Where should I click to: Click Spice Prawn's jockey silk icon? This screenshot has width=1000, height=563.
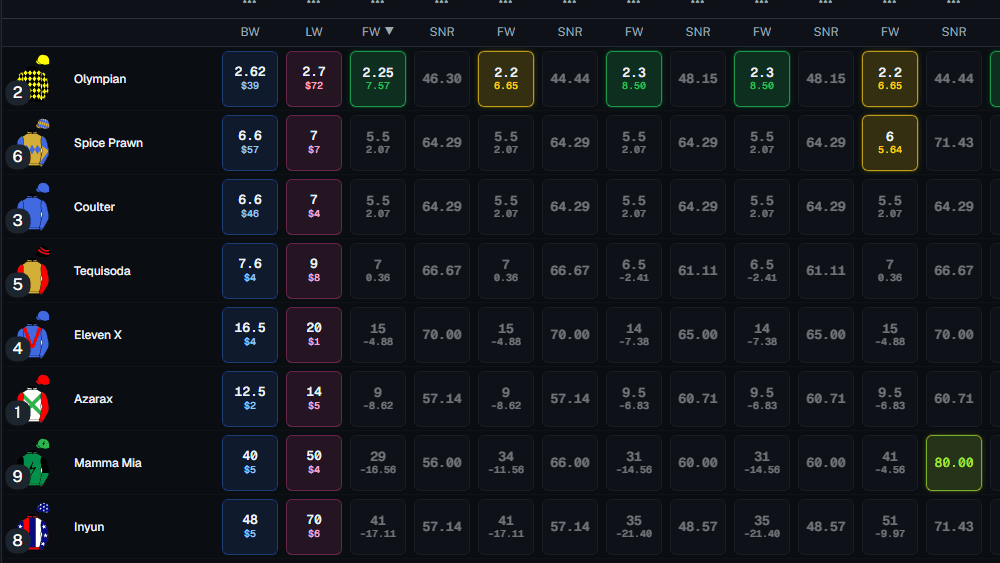[35, 142]
